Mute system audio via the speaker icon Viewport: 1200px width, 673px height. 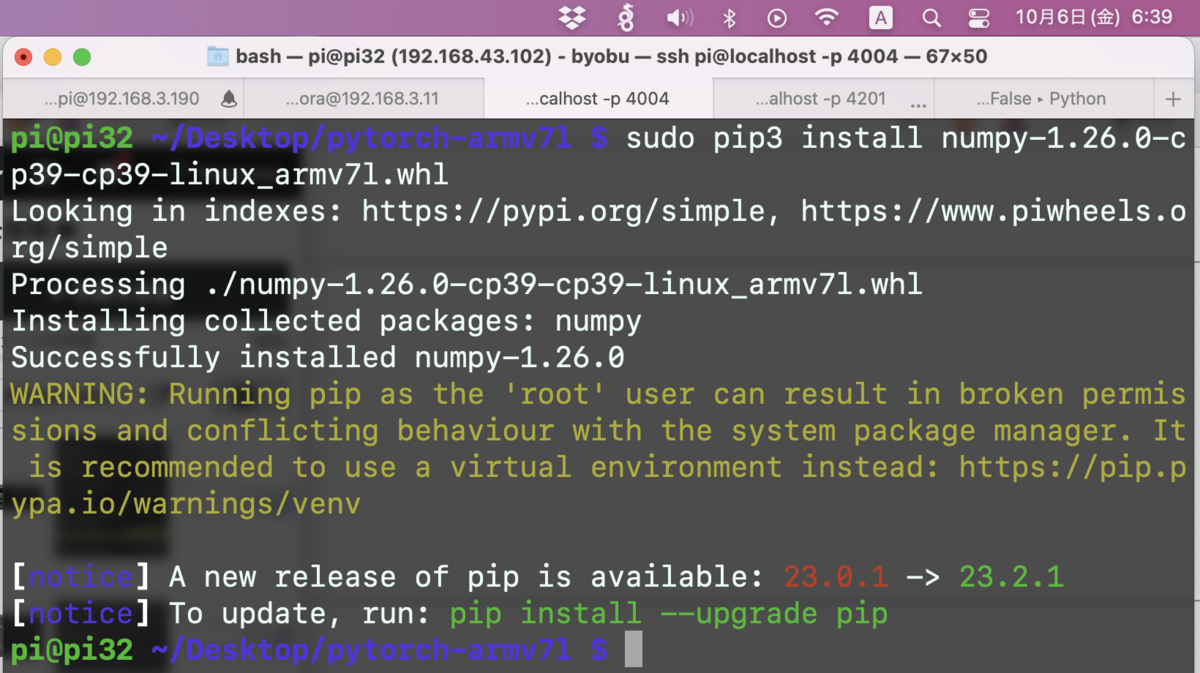click(681, 18)
